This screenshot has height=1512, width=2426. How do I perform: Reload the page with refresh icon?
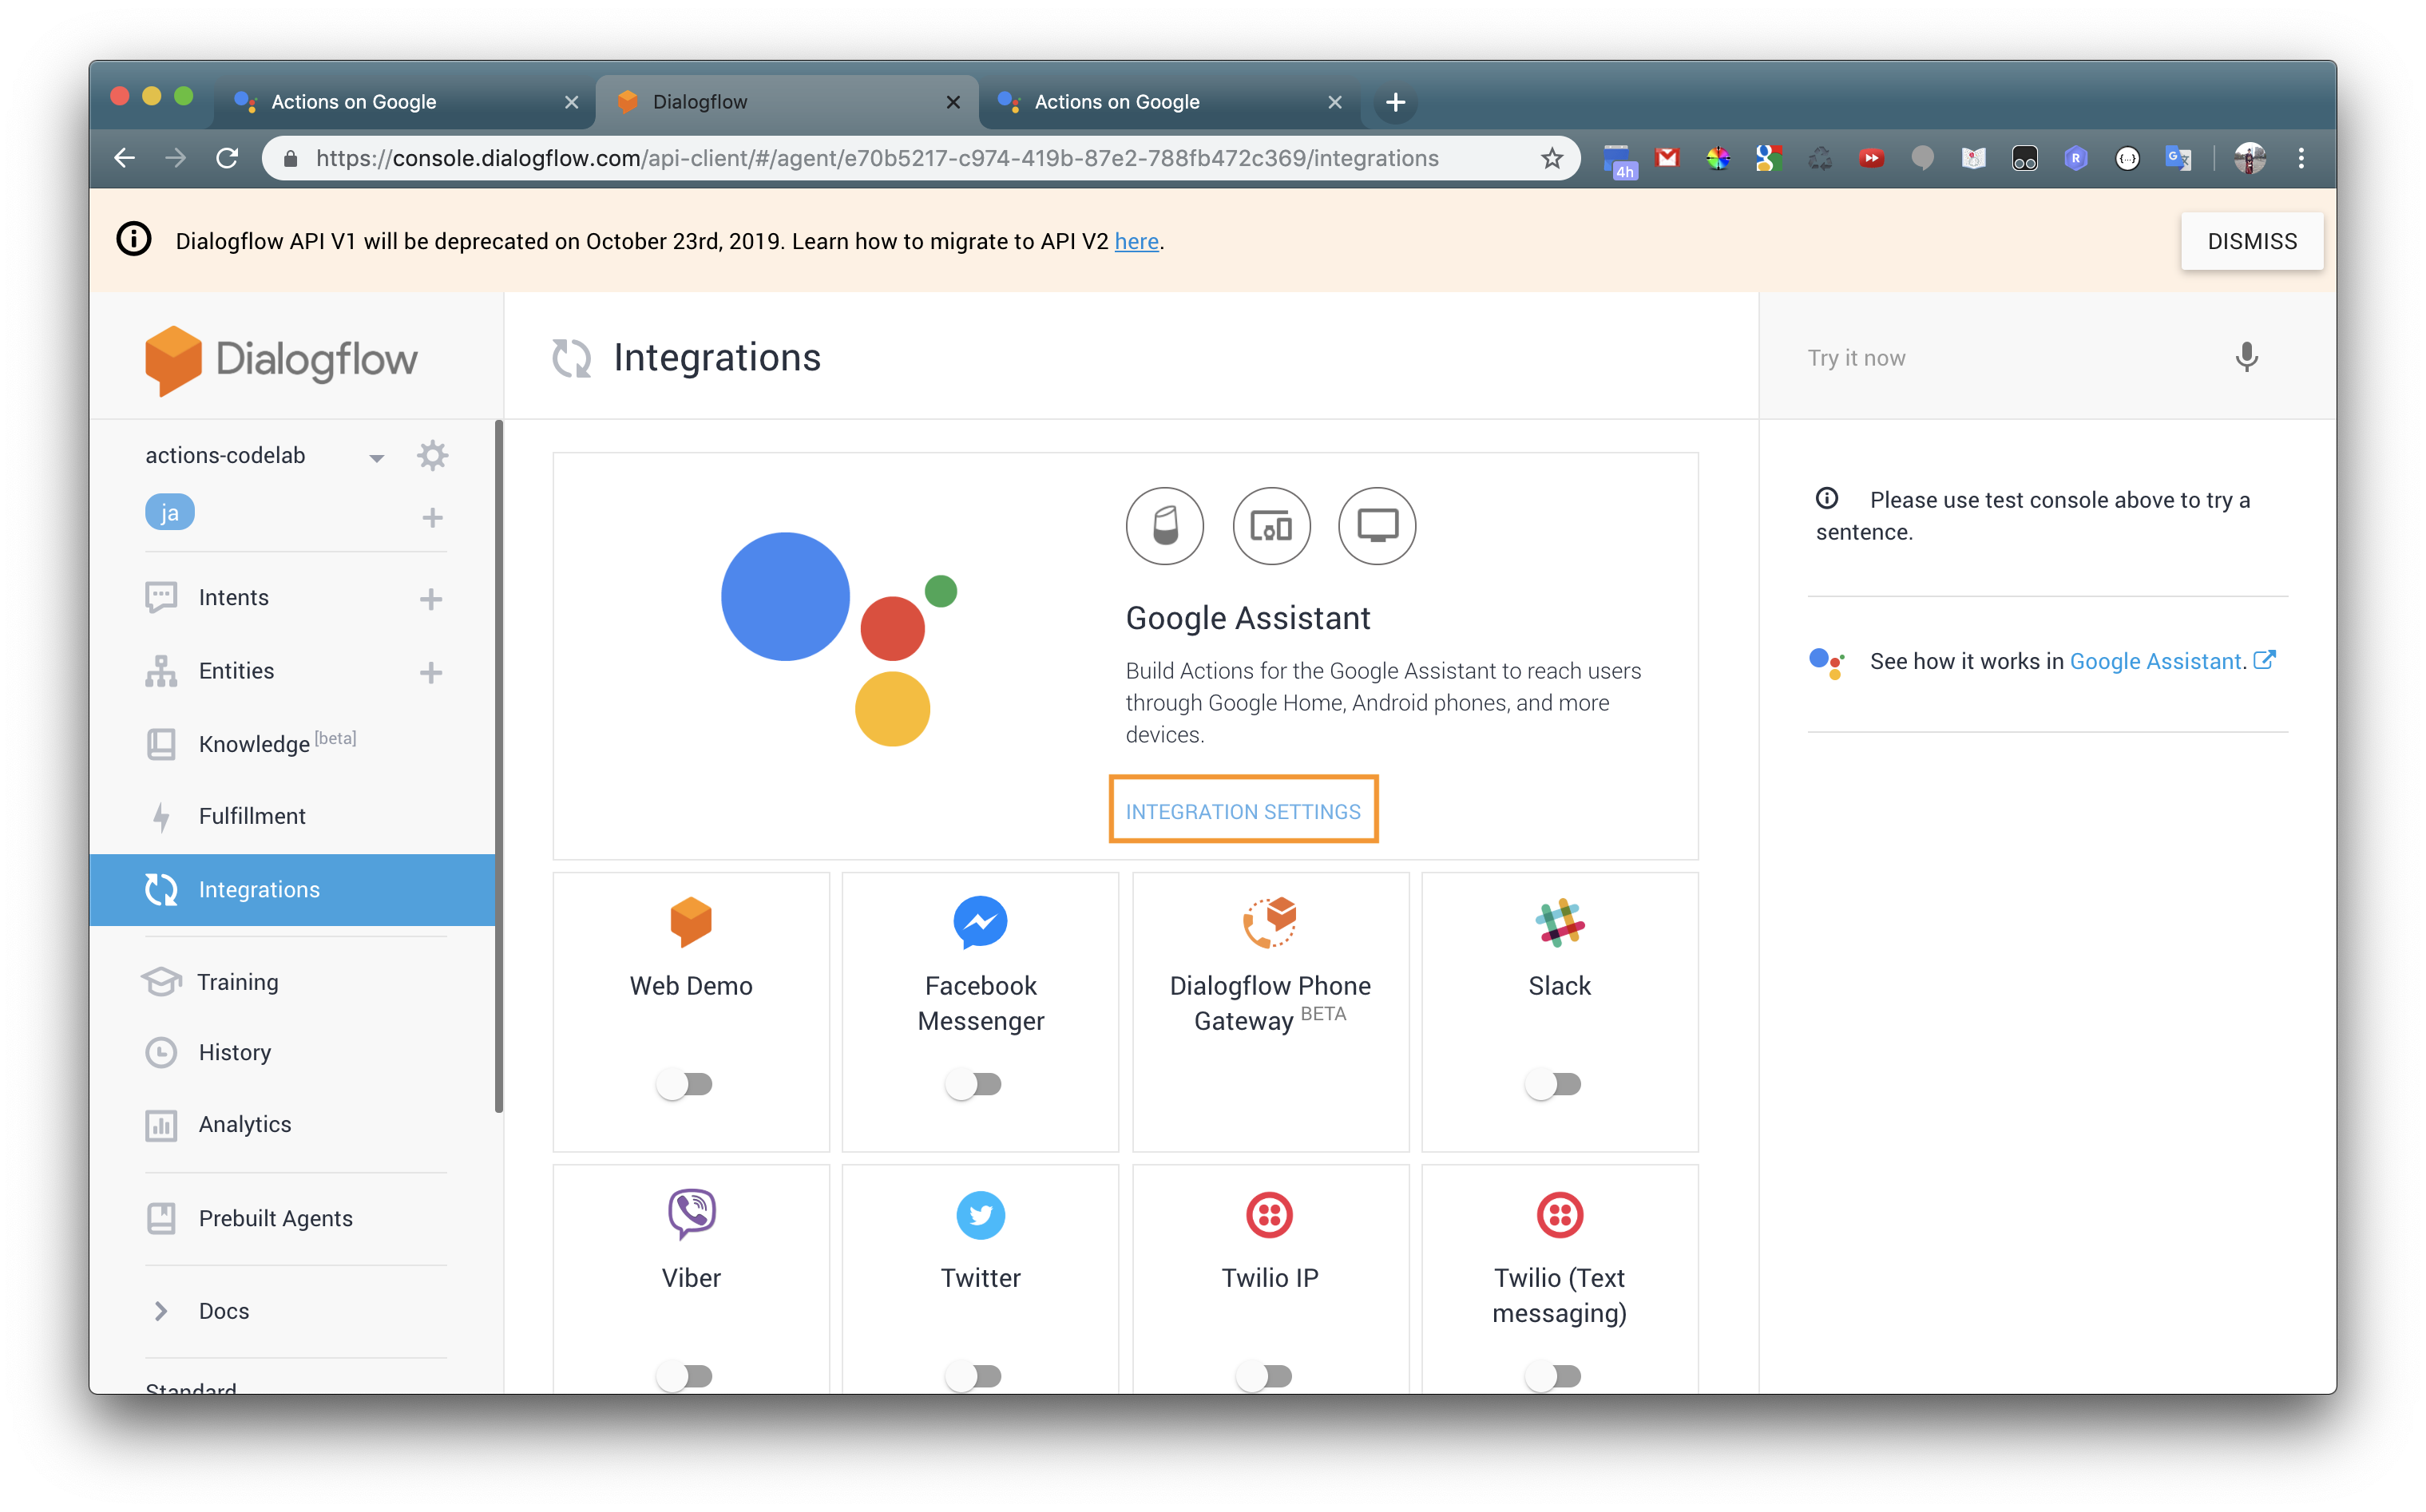coord(228,158)
